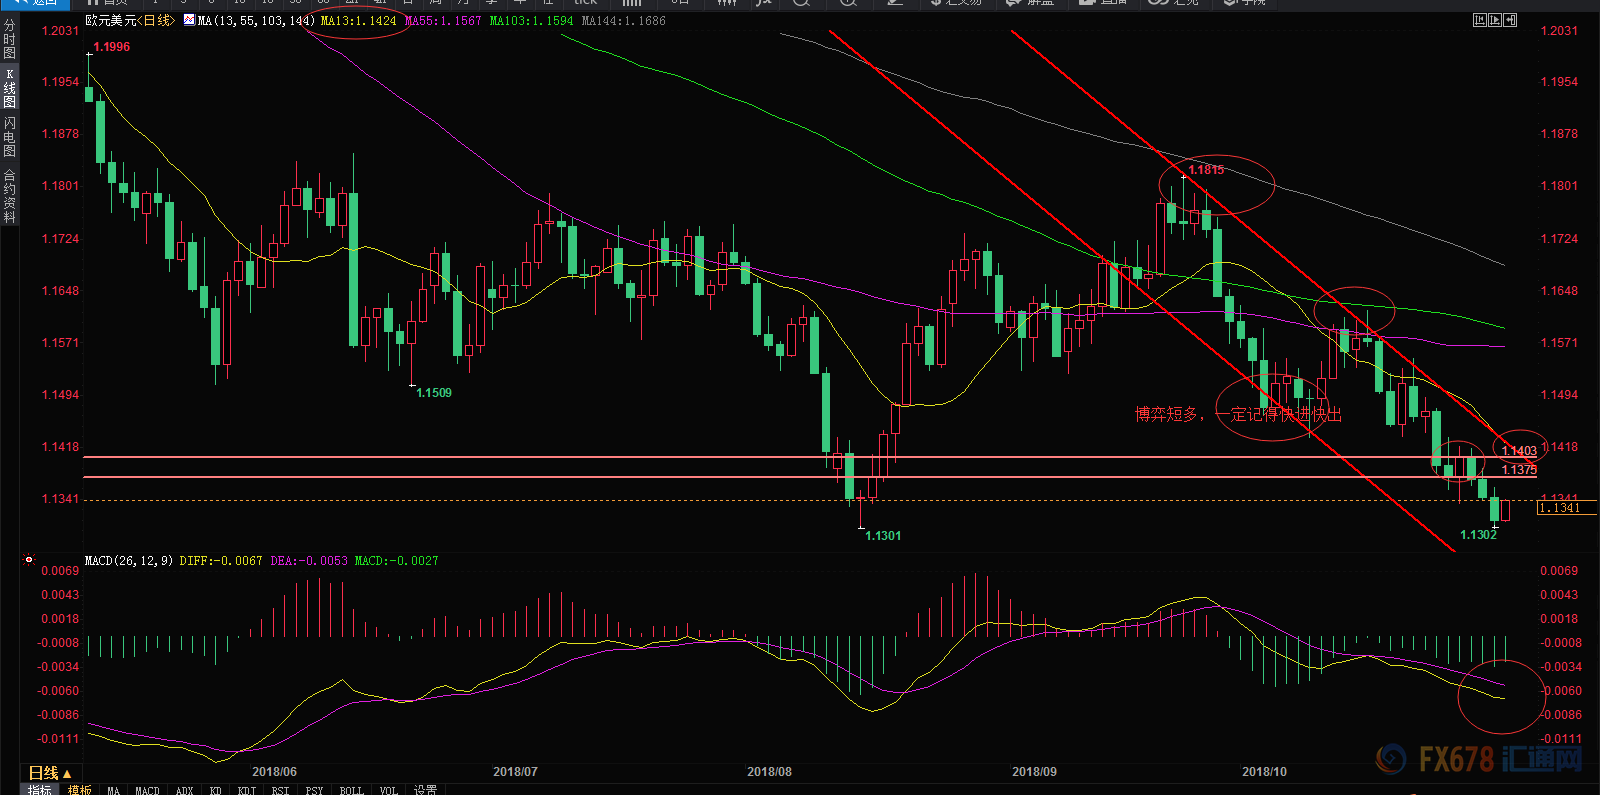Click the DEA:-0.0053 readout
This screenshot has height=795, width=1600.
[x=309, y=561]
